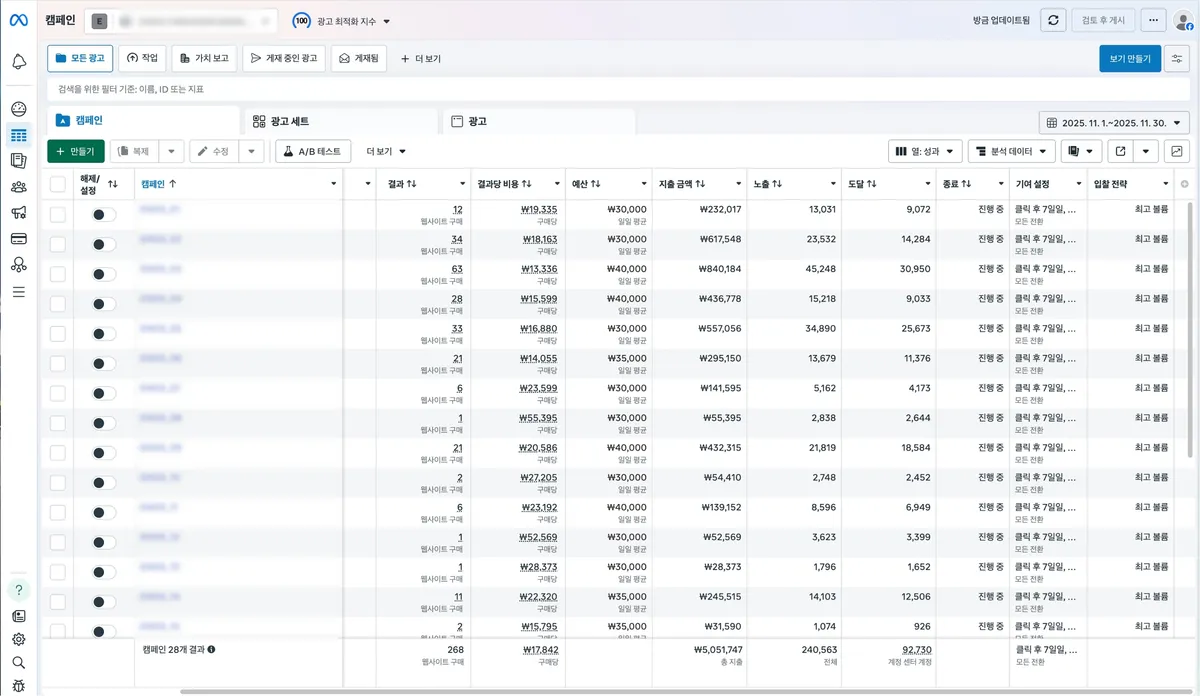Select the 가치 보고 filter chip
The width and height of the screenshot is (1200, 696).
(x=204, y=59)
